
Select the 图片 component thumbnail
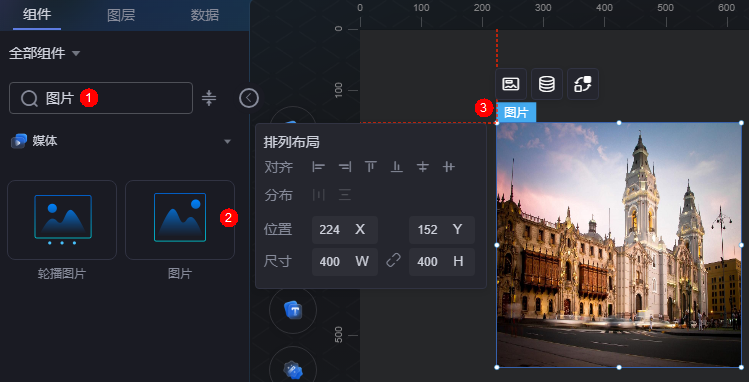point(180,220)
